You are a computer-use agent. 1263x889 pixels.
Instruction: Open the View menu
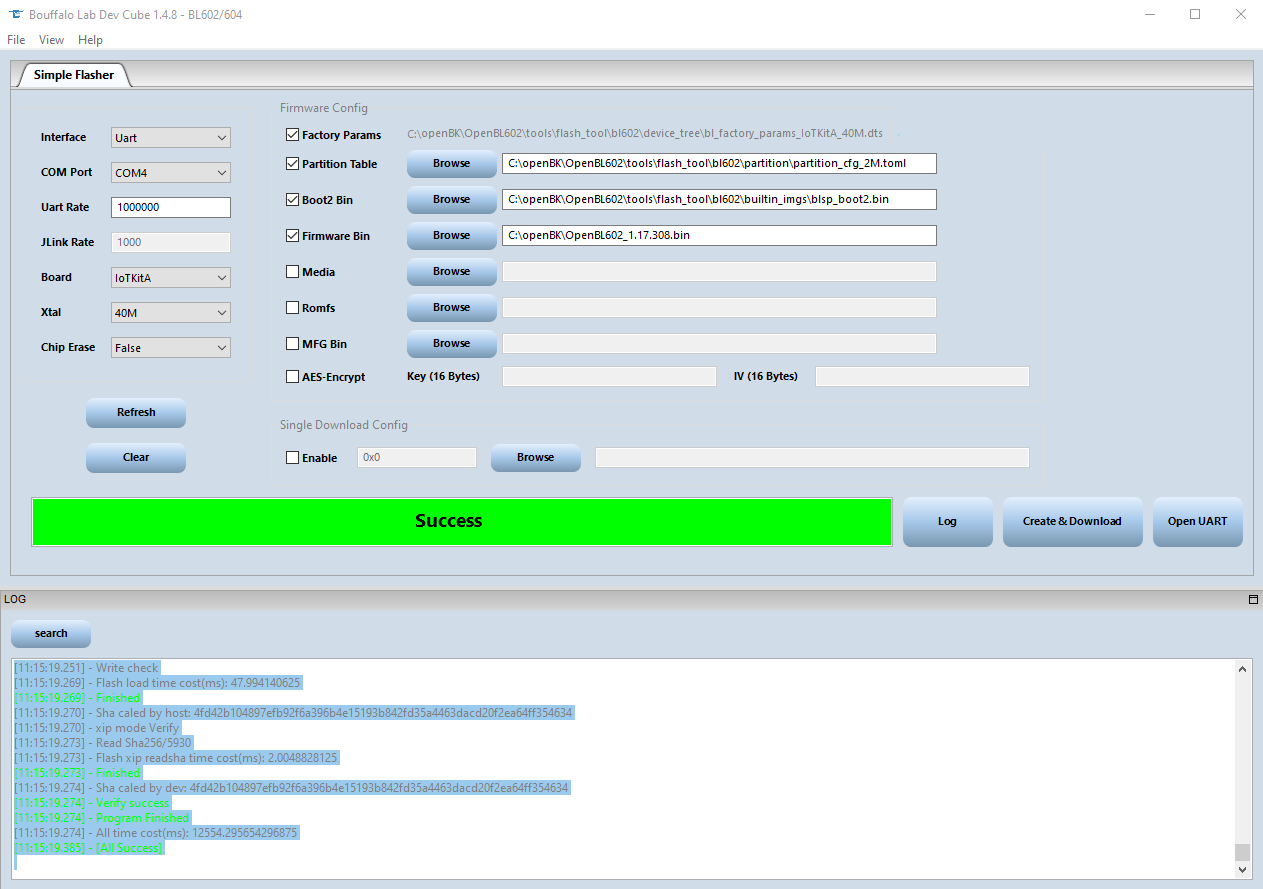(51, 40)
